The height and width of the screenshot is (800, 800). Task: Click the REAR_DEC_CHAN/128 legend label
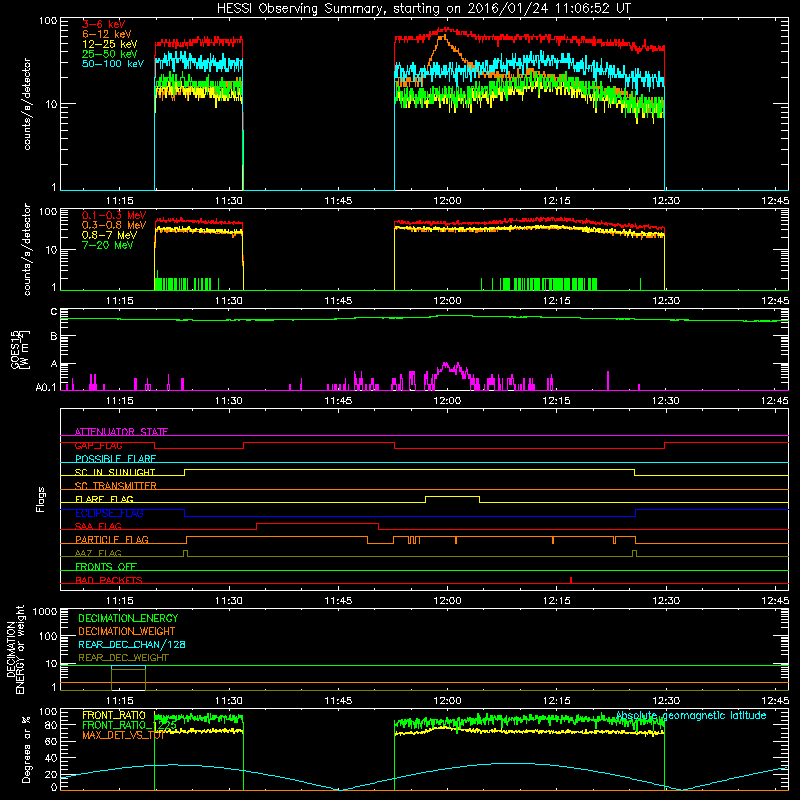[x=132, y=644]
